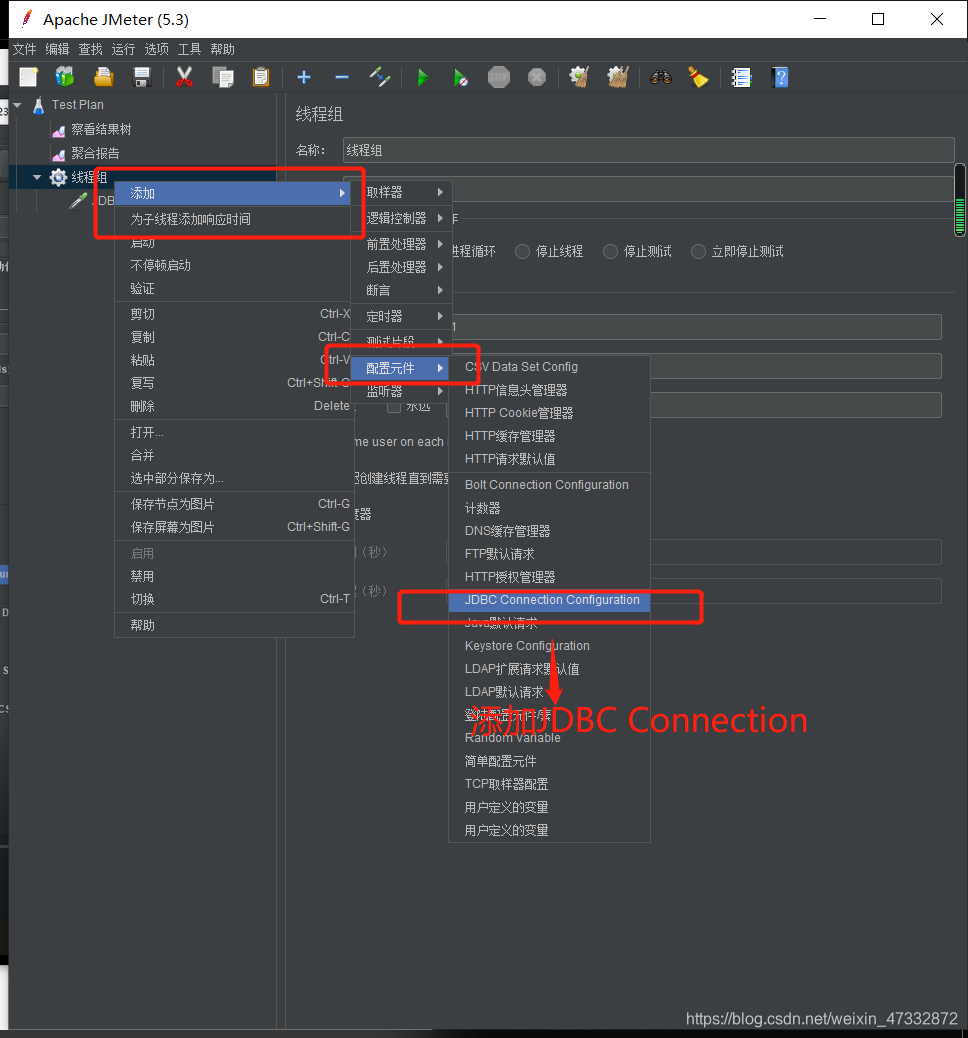This screenshot has width=968, height=1038.
Task: Click the 名称 input field
Action: click(x=649, y=150)
